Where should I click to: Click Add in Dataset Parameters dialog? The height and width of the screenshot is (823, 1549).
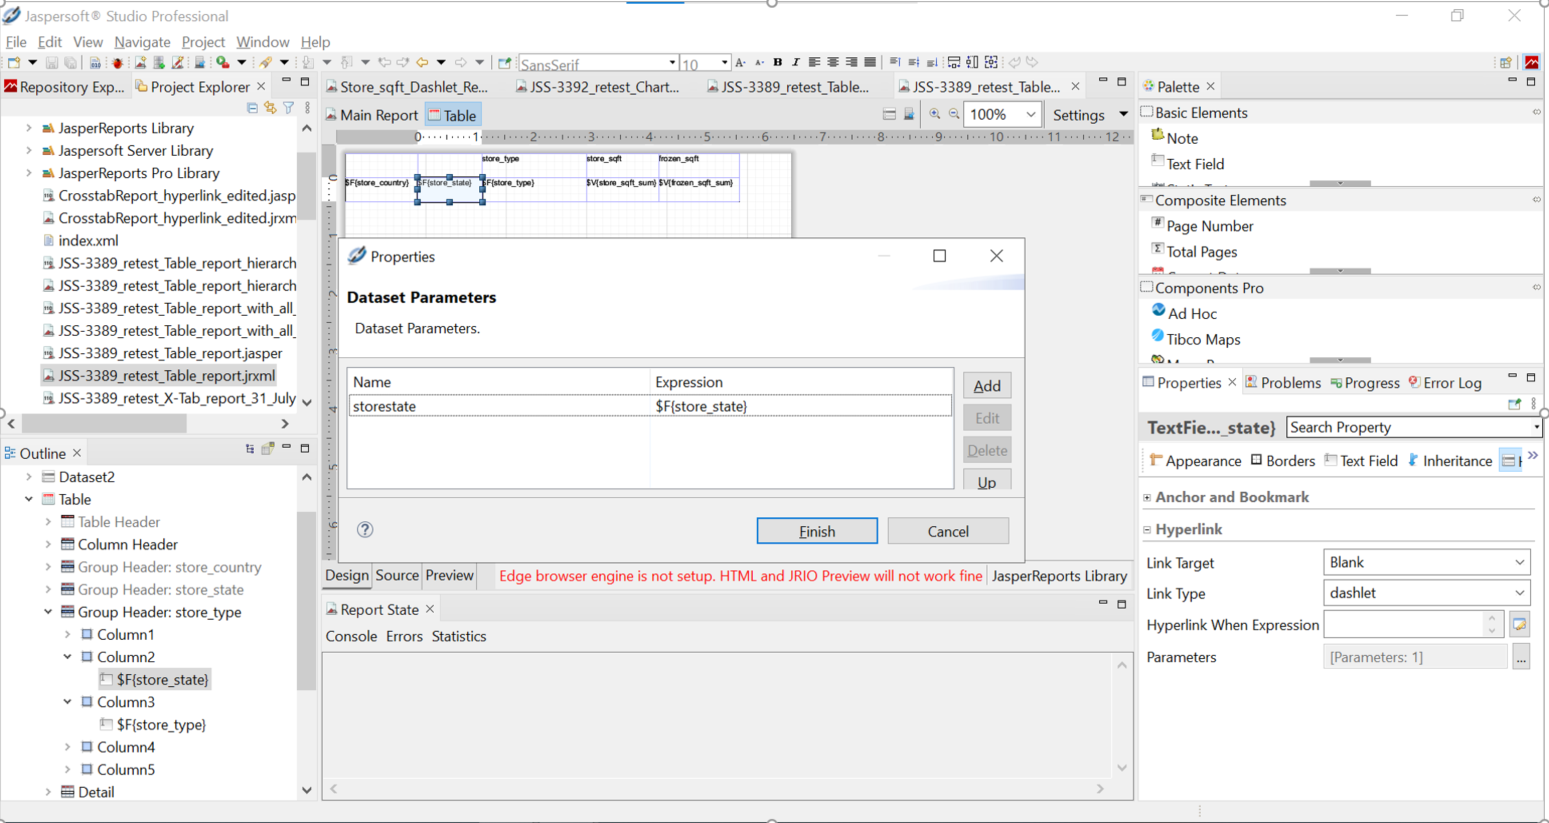[987, 386]
